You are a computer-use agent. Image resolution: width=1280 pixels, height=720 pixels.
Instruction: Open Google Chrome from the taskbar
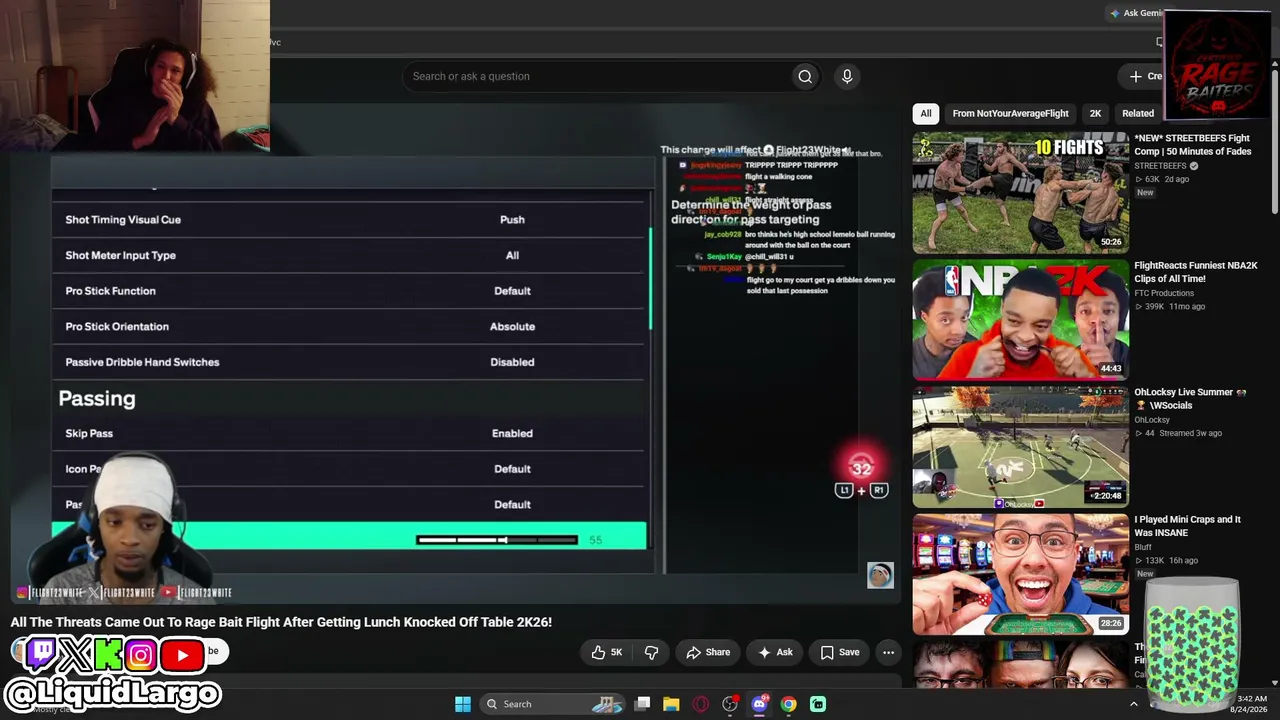[x=788, y=704]
